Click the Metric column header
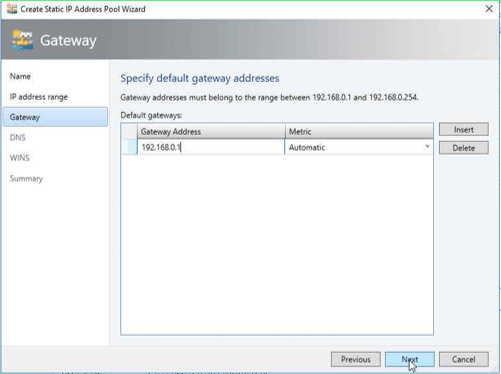 (x=359, y=131)
